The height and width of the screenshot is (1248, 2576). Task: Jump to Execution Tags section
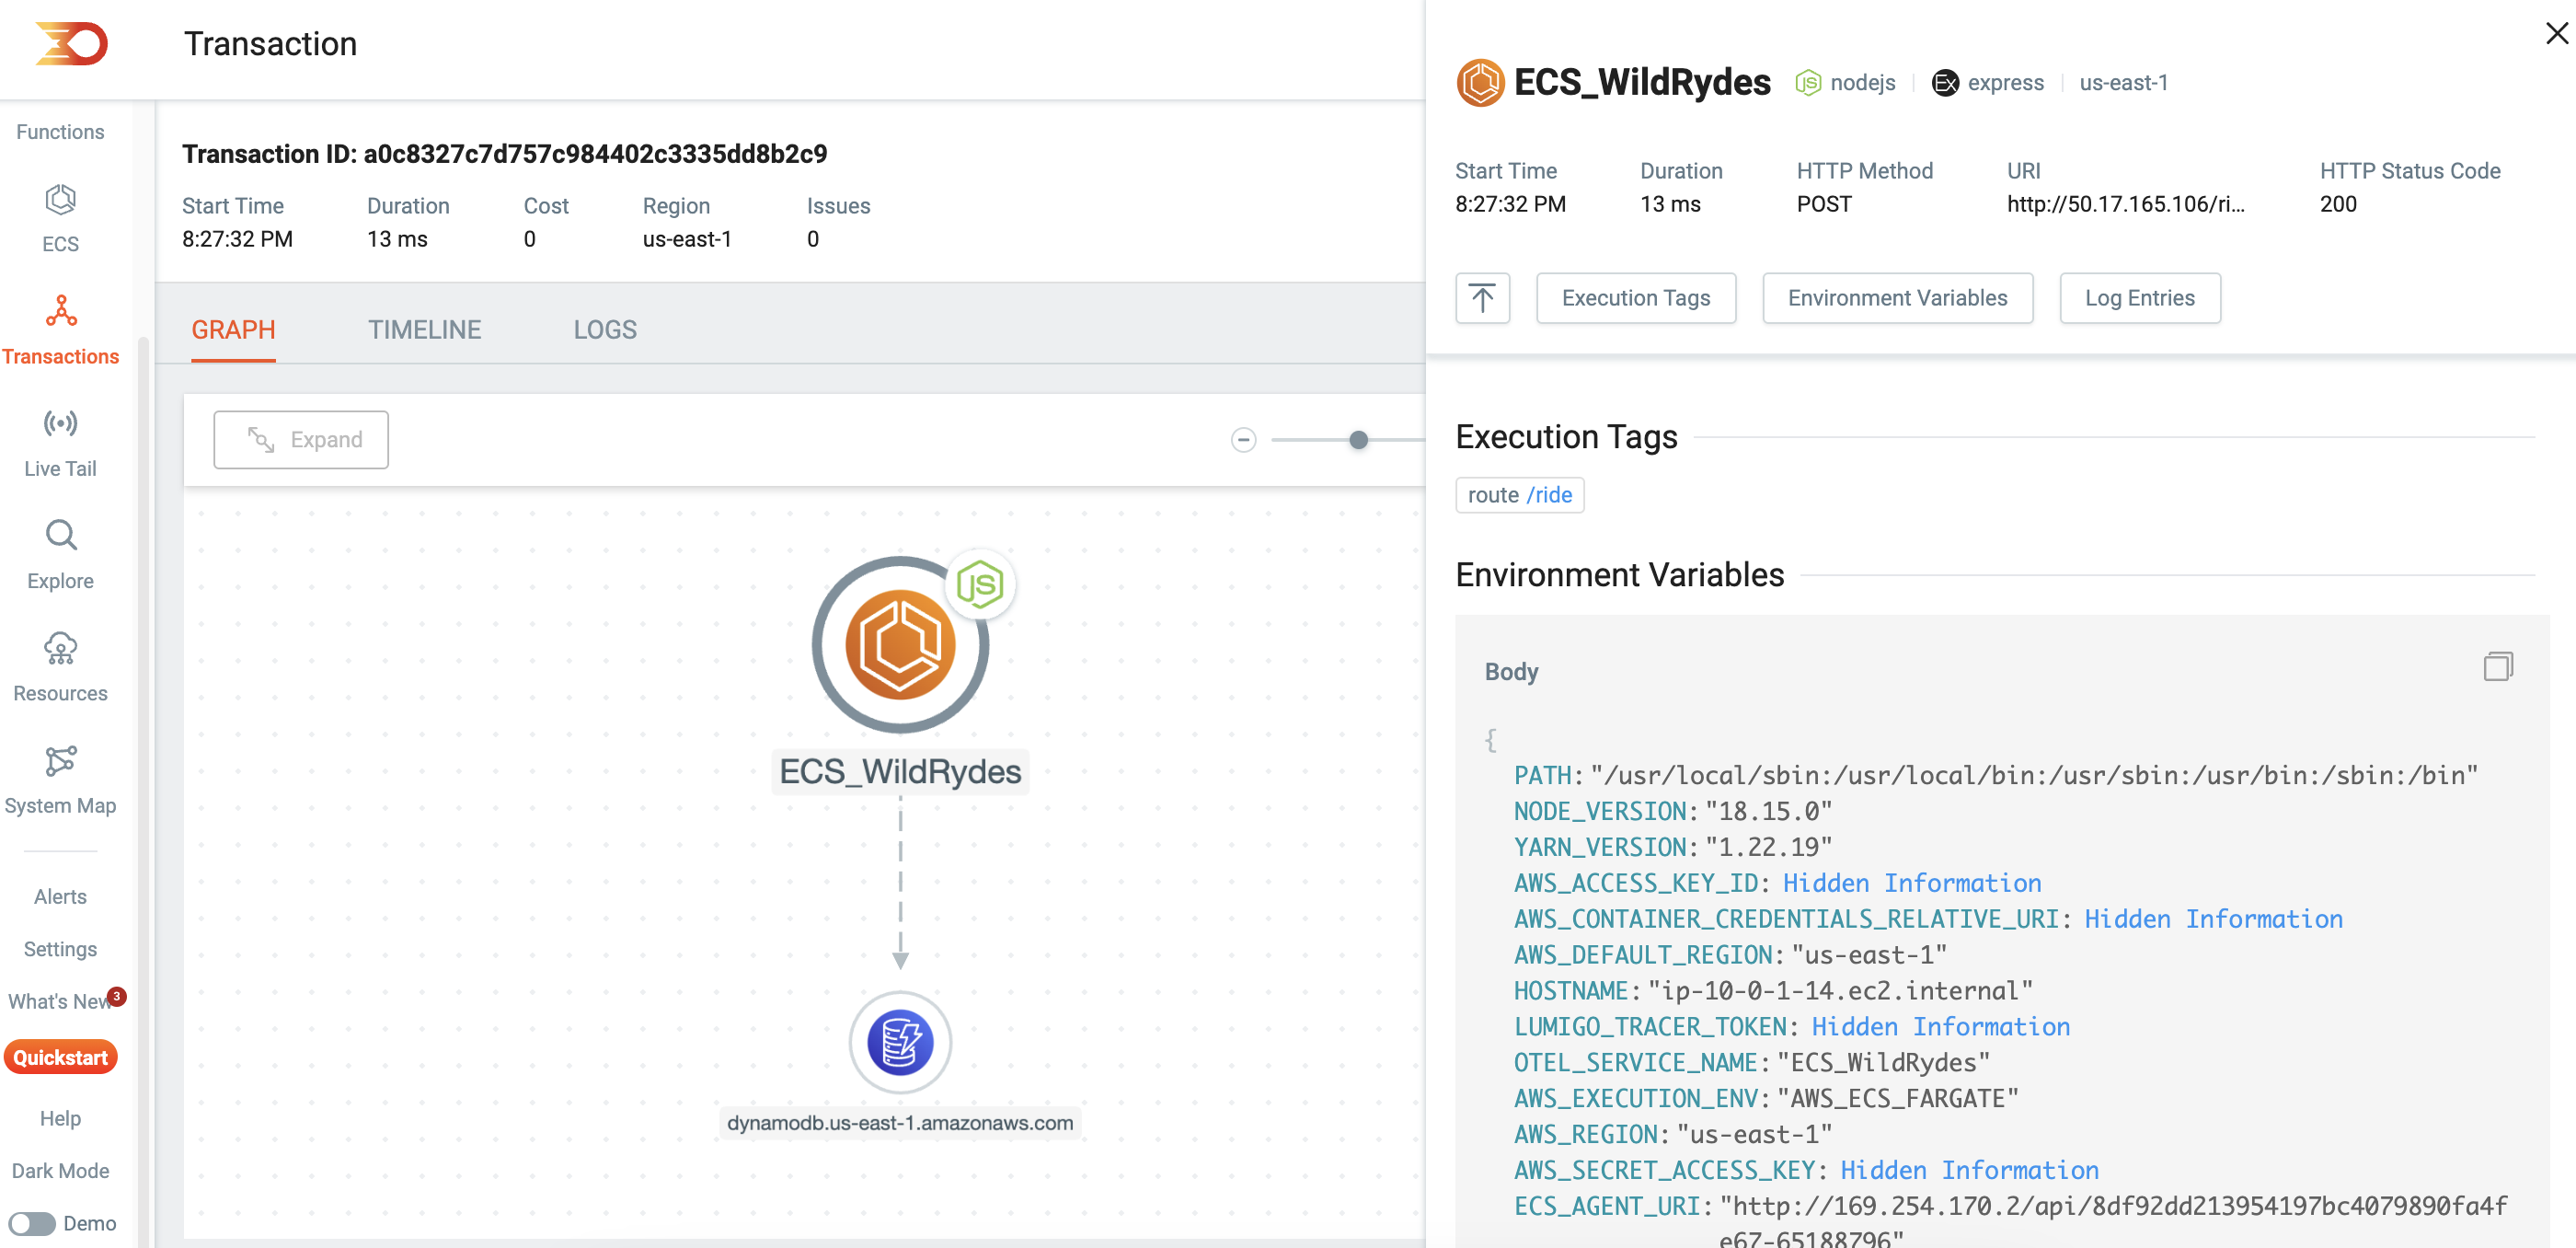(1635, 298)
